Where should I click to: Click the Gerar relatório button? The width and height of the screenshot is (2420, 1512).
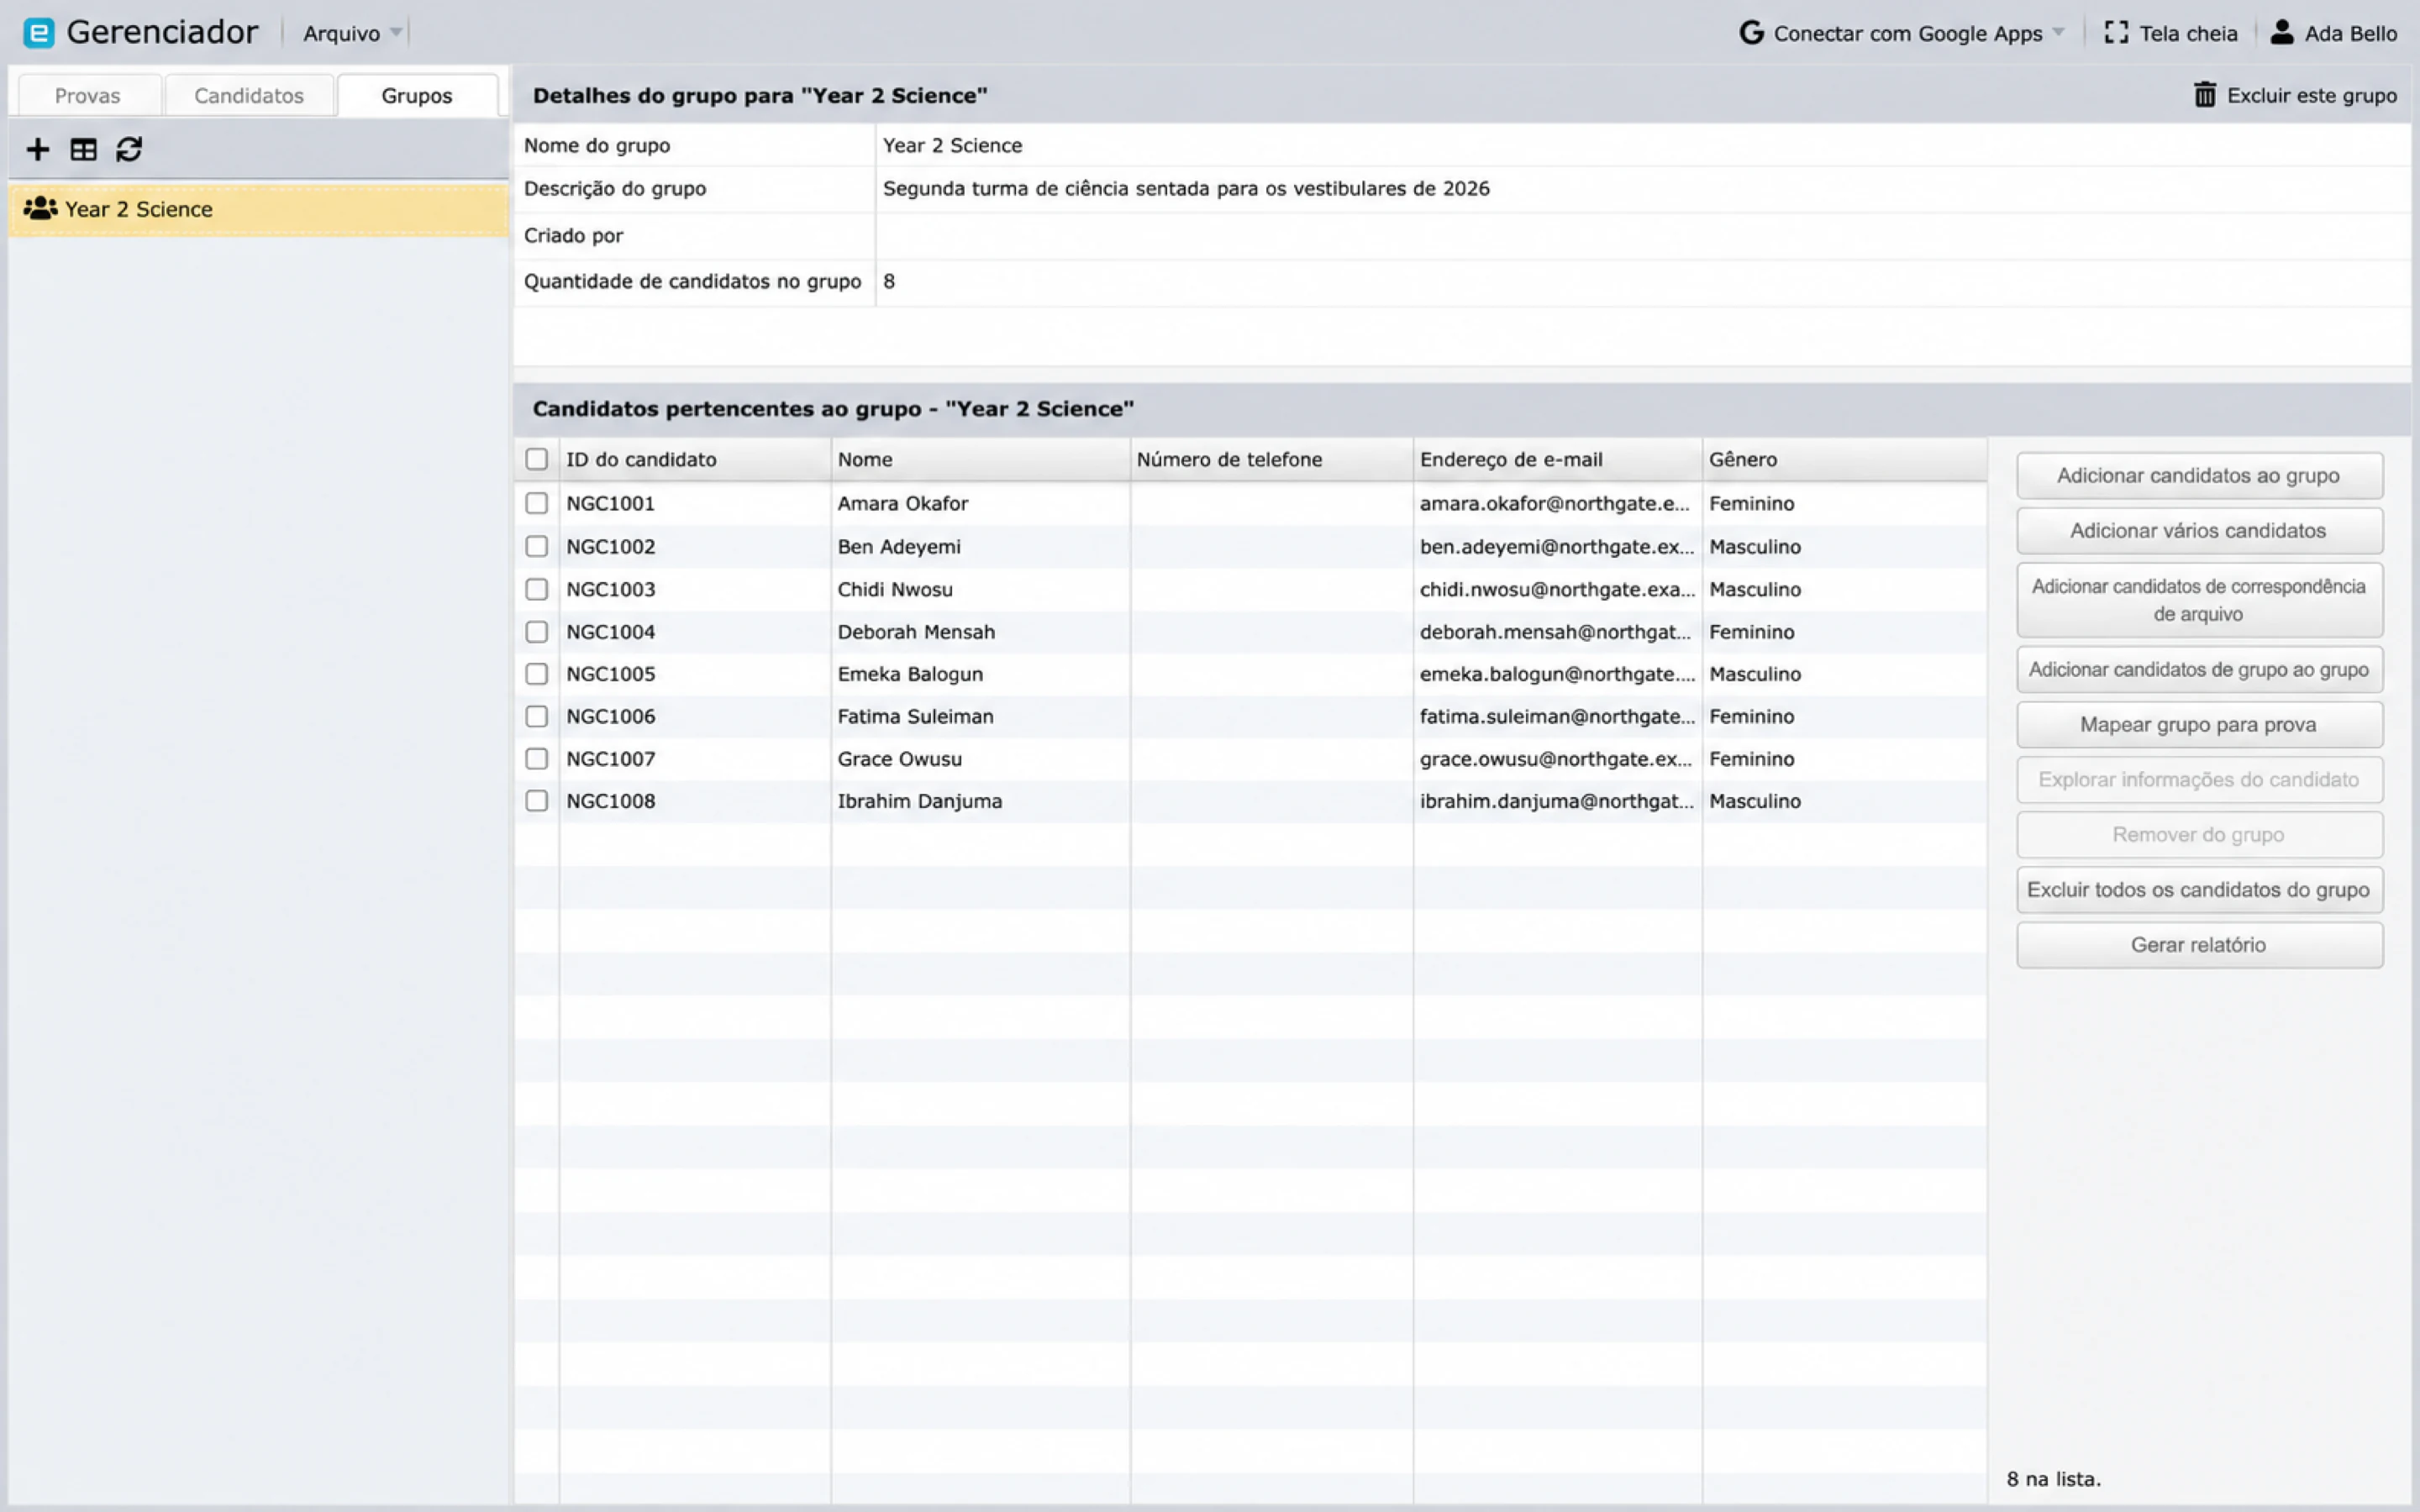point(2199,945)
